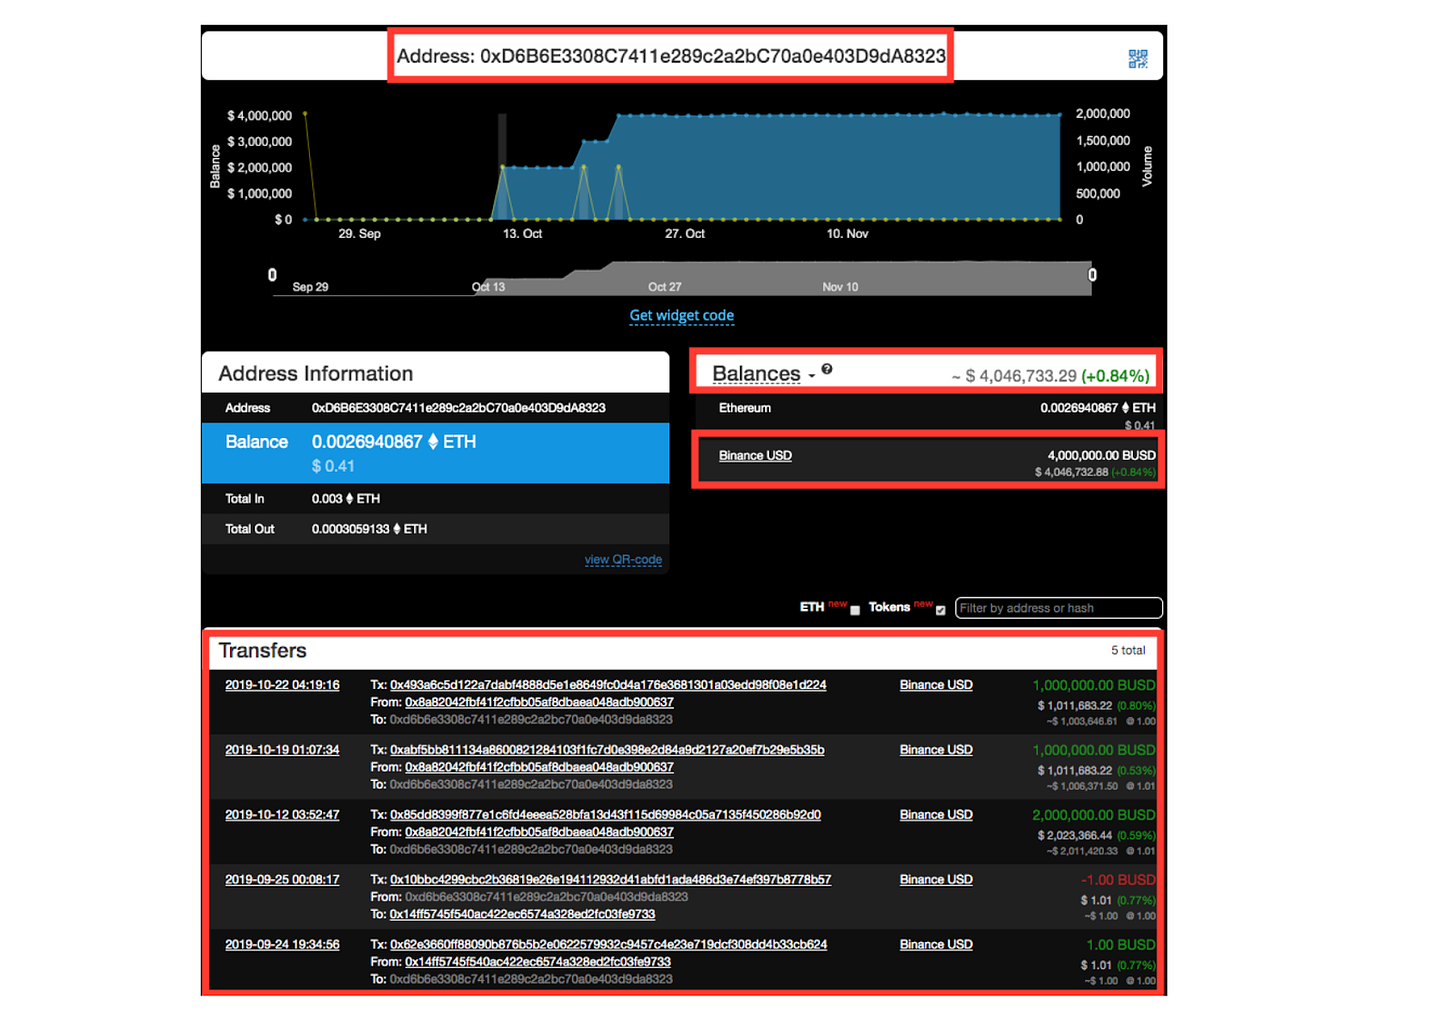This screenshot has width=1455, height=1018.
Task: Toggle the ETH transfers checkbox
Action: click(855, 610)
